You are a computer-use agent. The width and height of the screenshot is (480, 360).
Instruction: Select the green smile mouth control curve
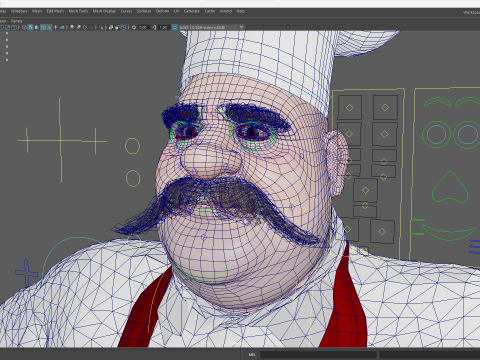449,232
